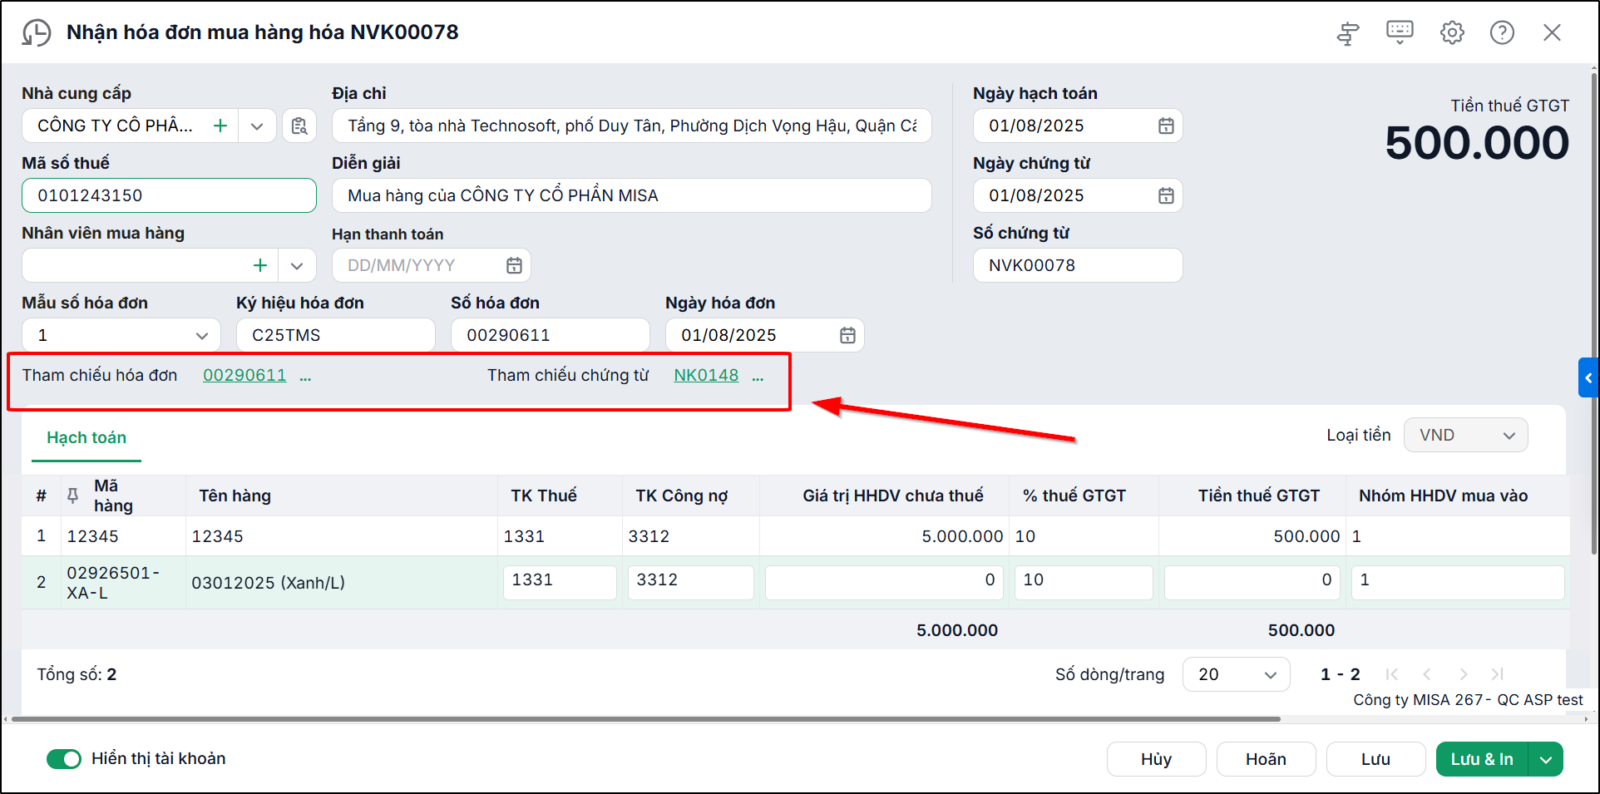Image resolution: width=1600 pixels, height=794 pixels.
Task: Click the Số hóa đơn input field
Action: pyautogui.click(x=550, y=336)
